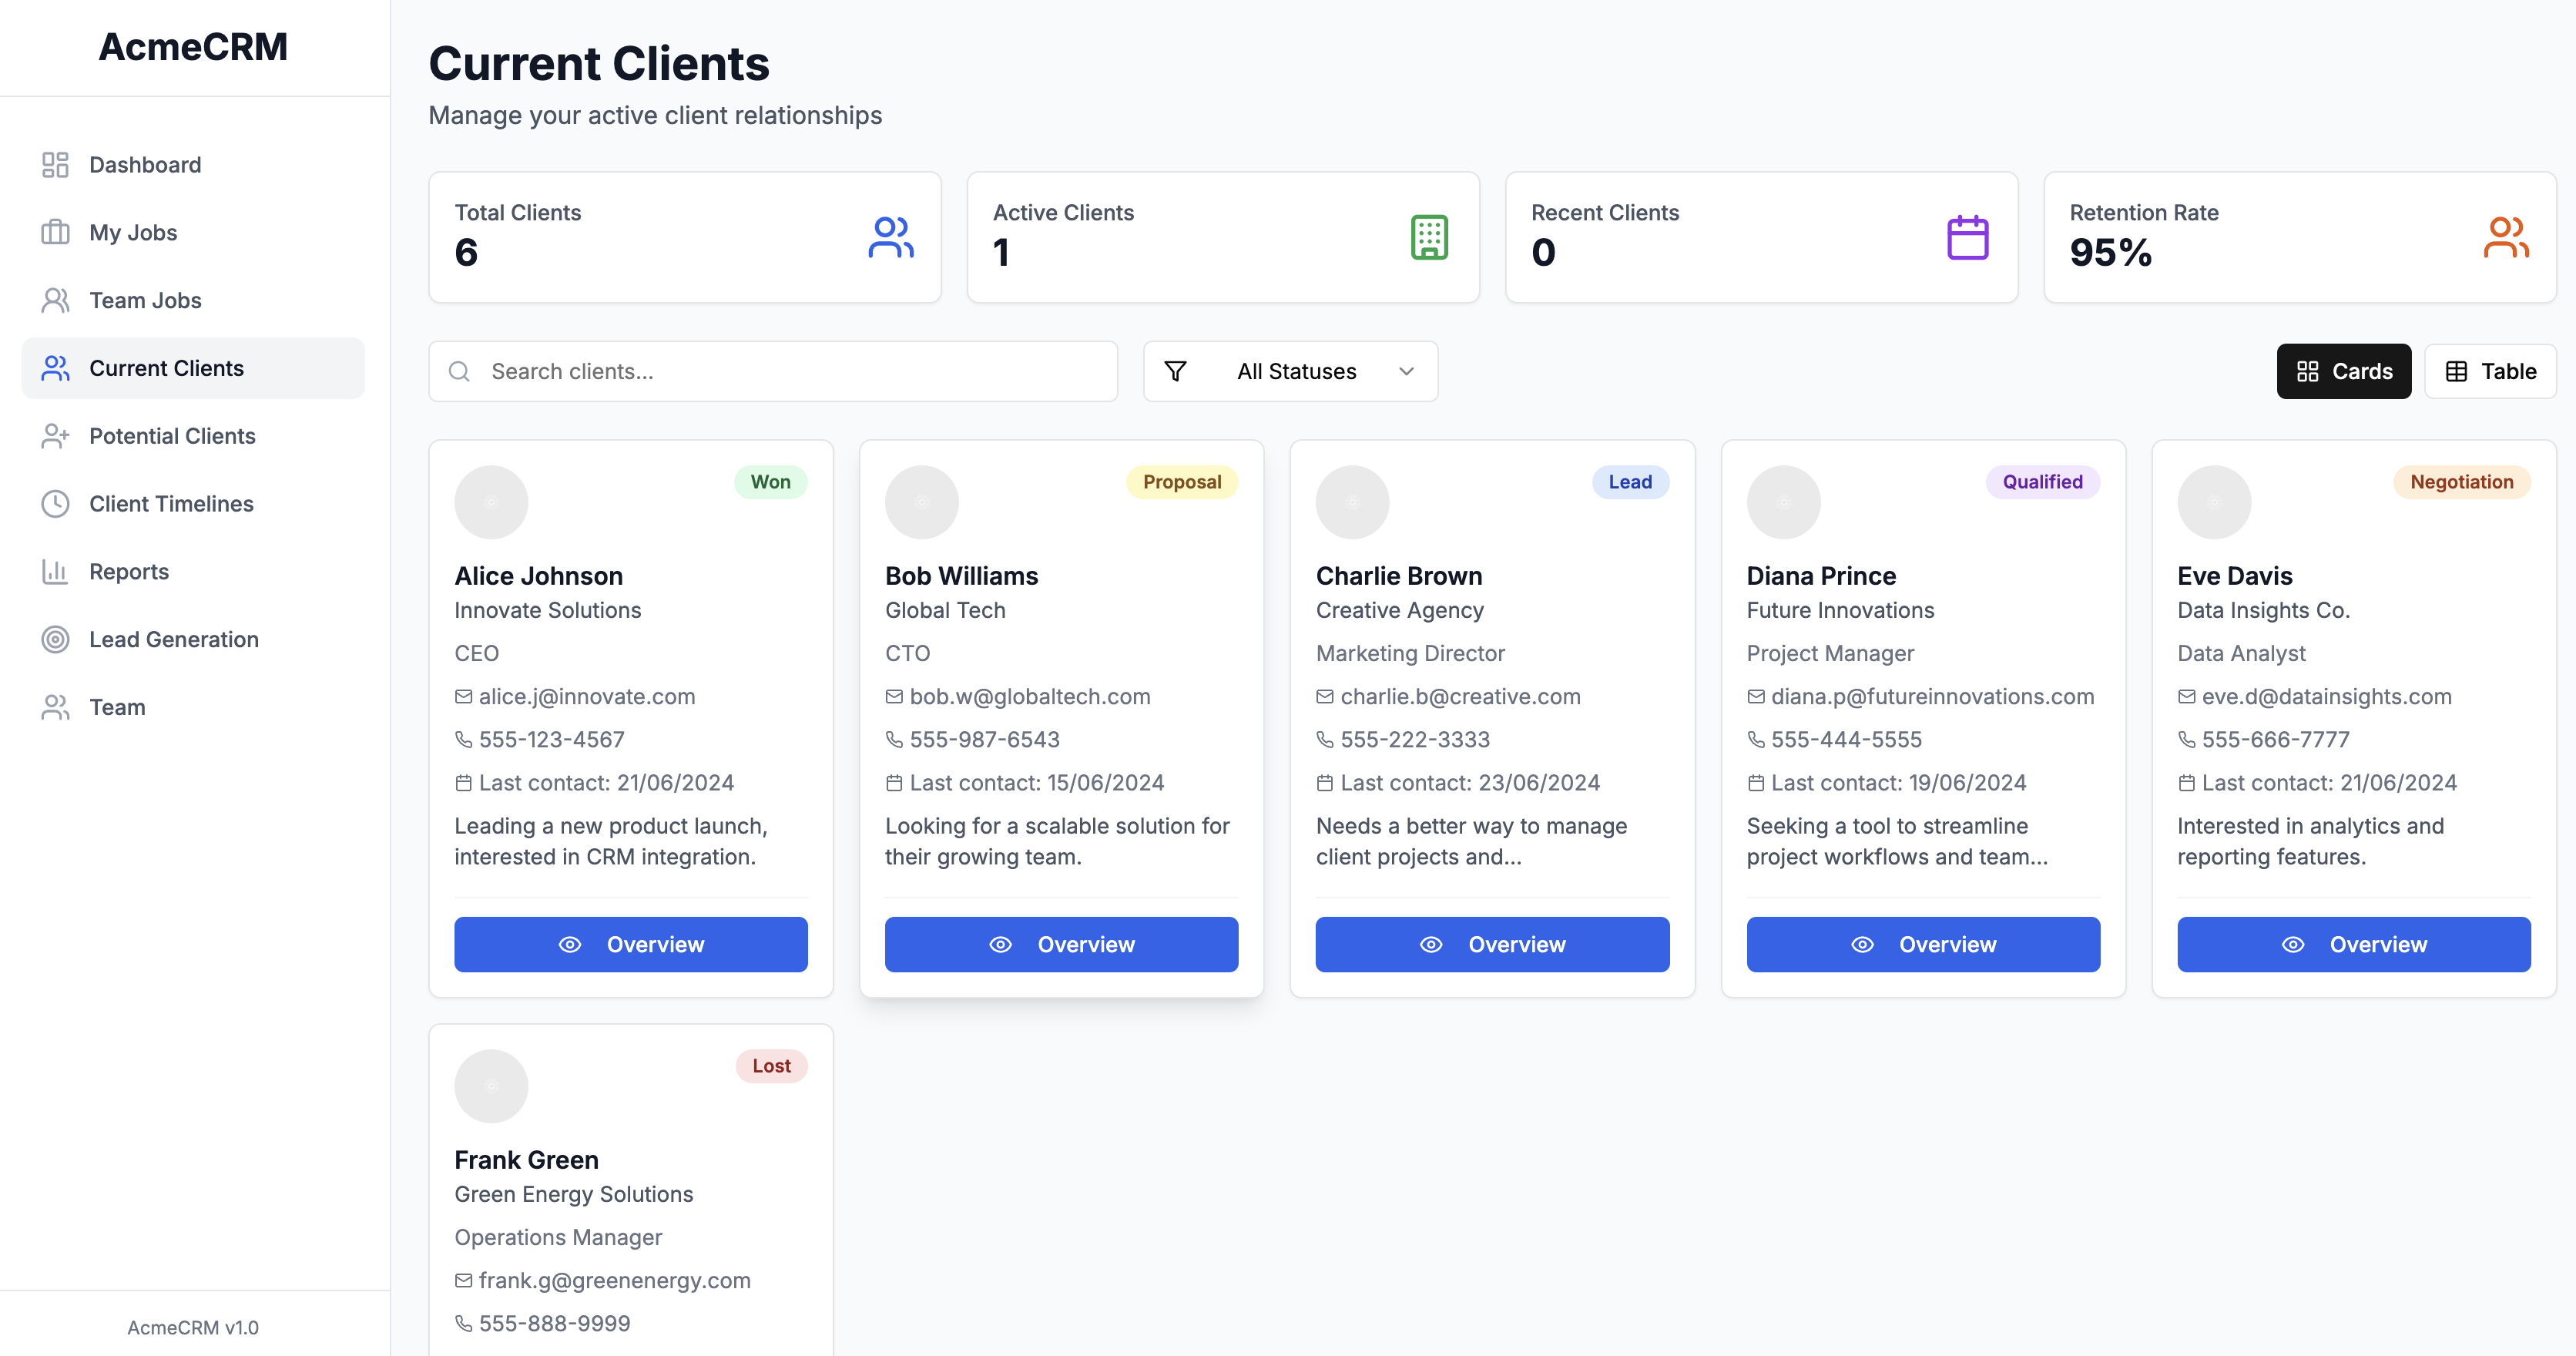This screenshot has height=1356, width=2576.
Task: Open Lead Generation page
Action: click(x=193, y=640)
